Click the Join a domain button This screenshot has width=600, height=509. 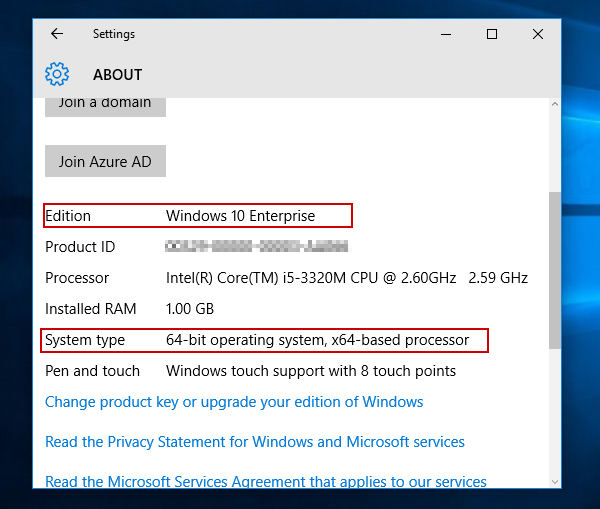pyautogui.click(x=105, y=107)
